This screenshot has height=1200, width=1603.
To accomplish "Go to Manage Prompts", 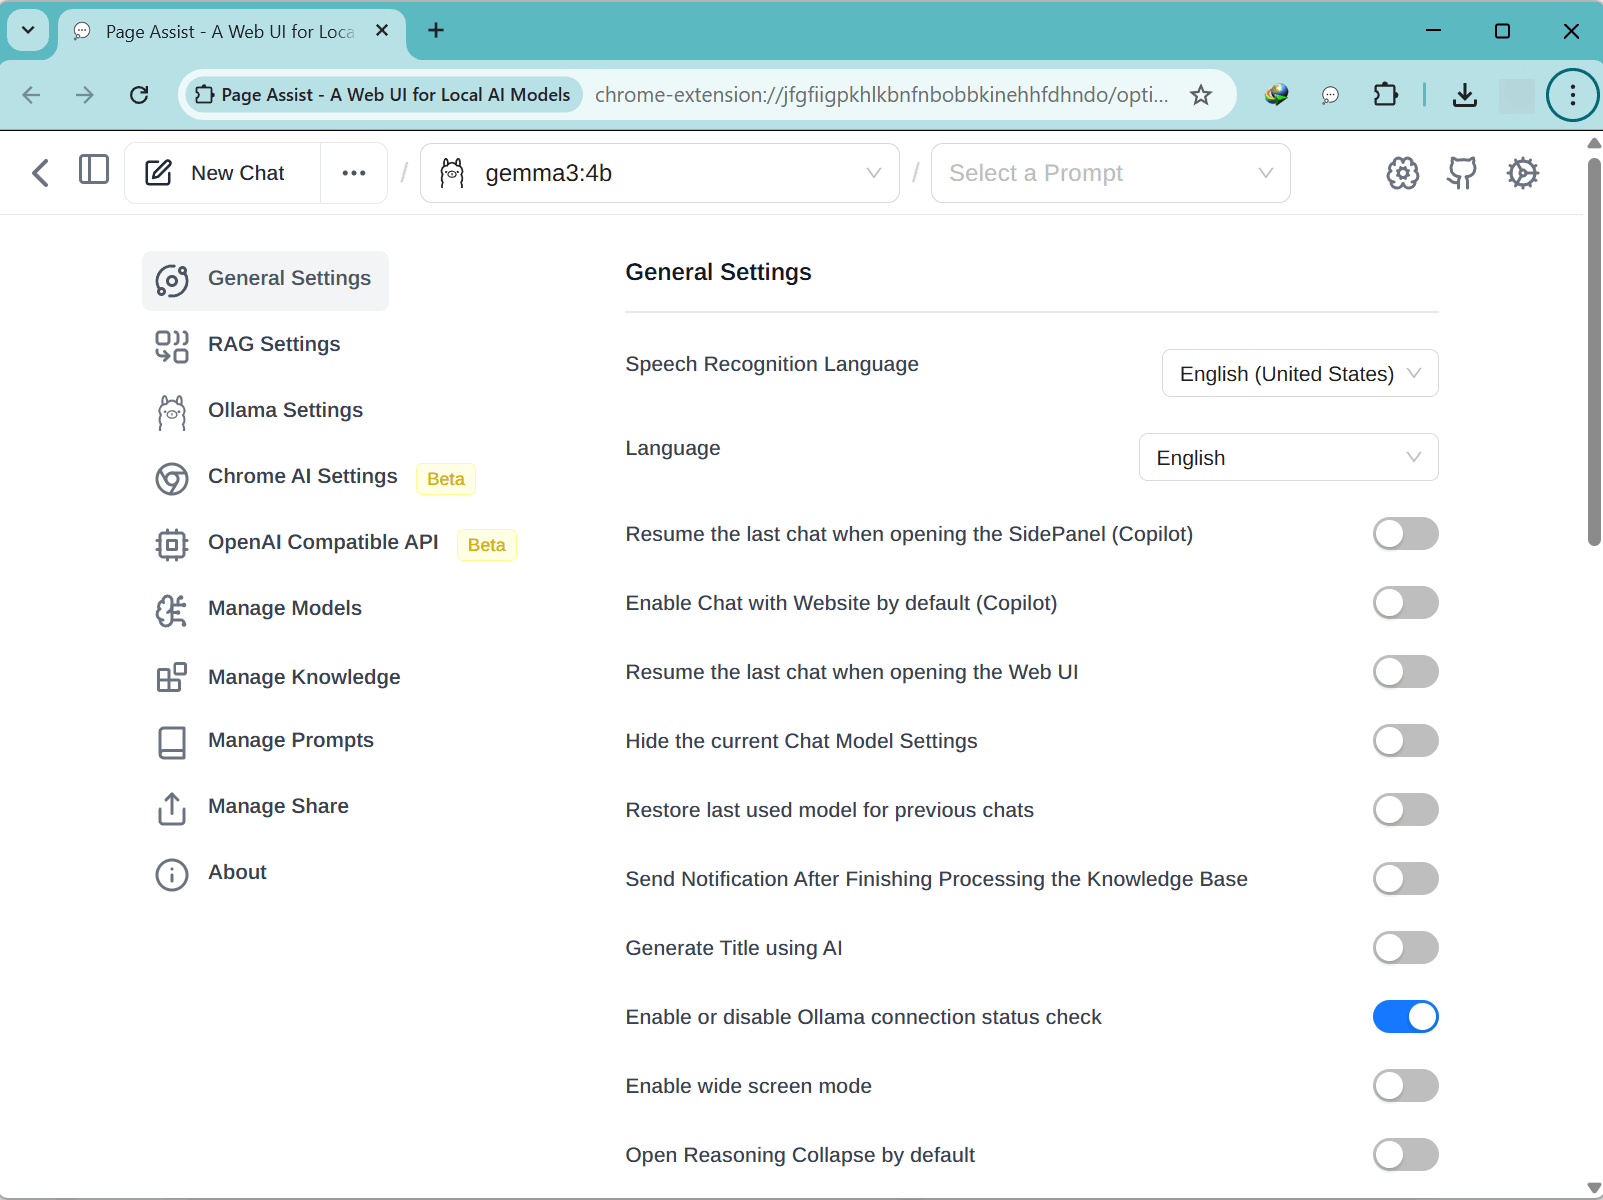I will 291,740.
